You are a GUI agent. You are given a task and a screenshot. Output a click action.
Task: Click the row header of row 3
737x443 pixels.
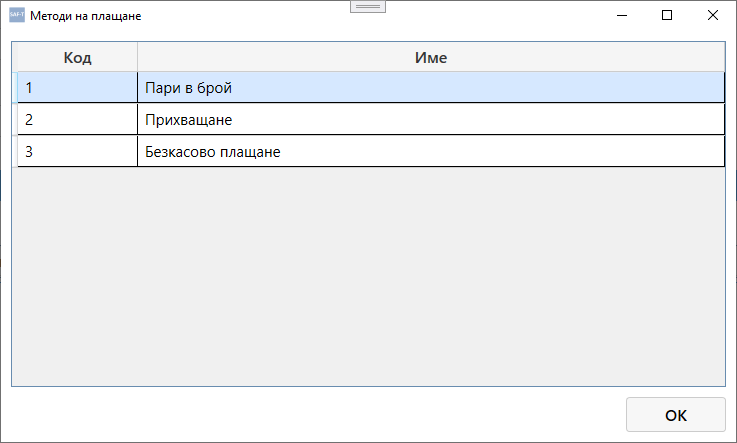click(15, 151)
